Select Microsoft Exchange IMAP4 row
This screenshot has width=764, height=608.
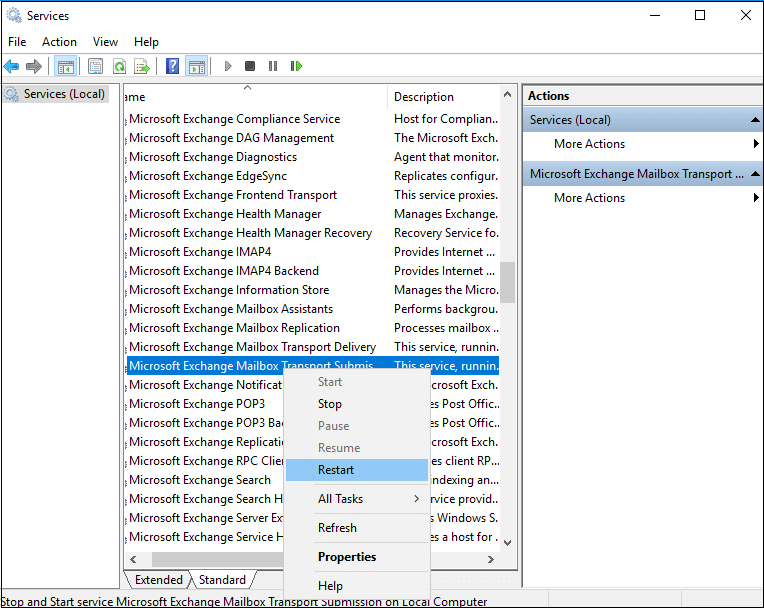click(x=312, y=252)
